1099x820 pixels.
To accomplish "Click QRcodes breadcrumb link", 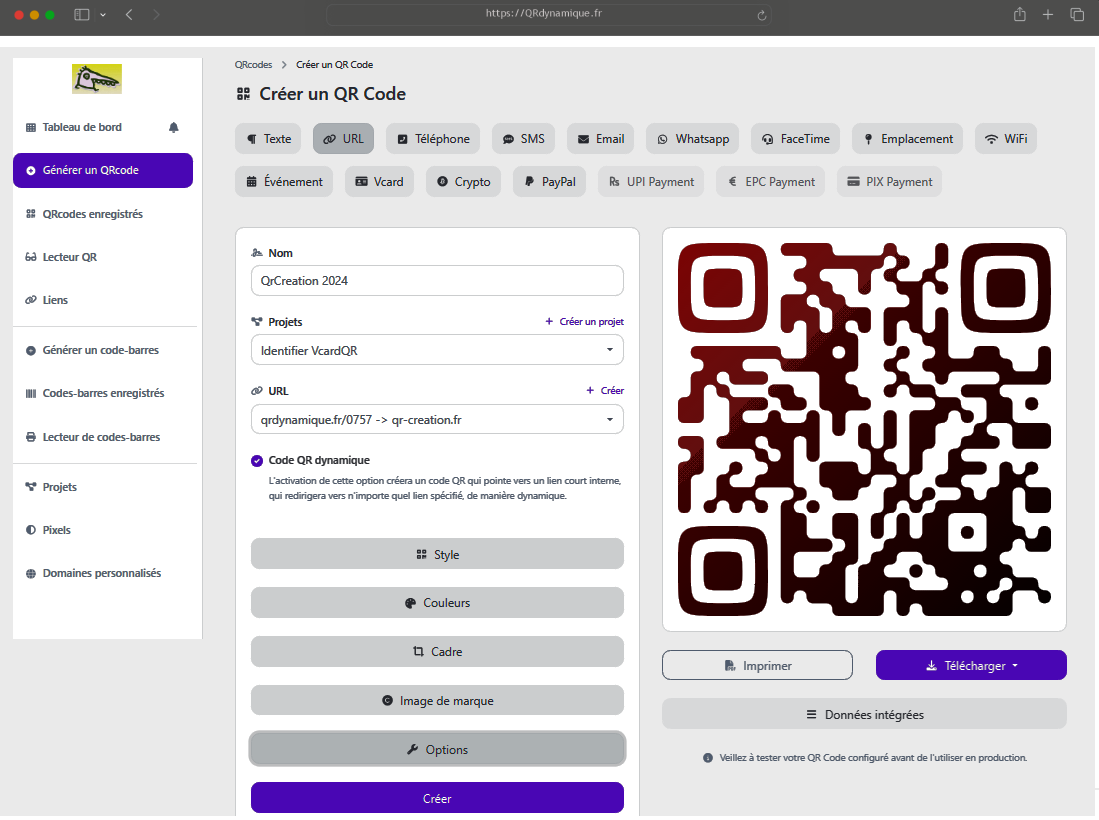I will tap(253, 64).
